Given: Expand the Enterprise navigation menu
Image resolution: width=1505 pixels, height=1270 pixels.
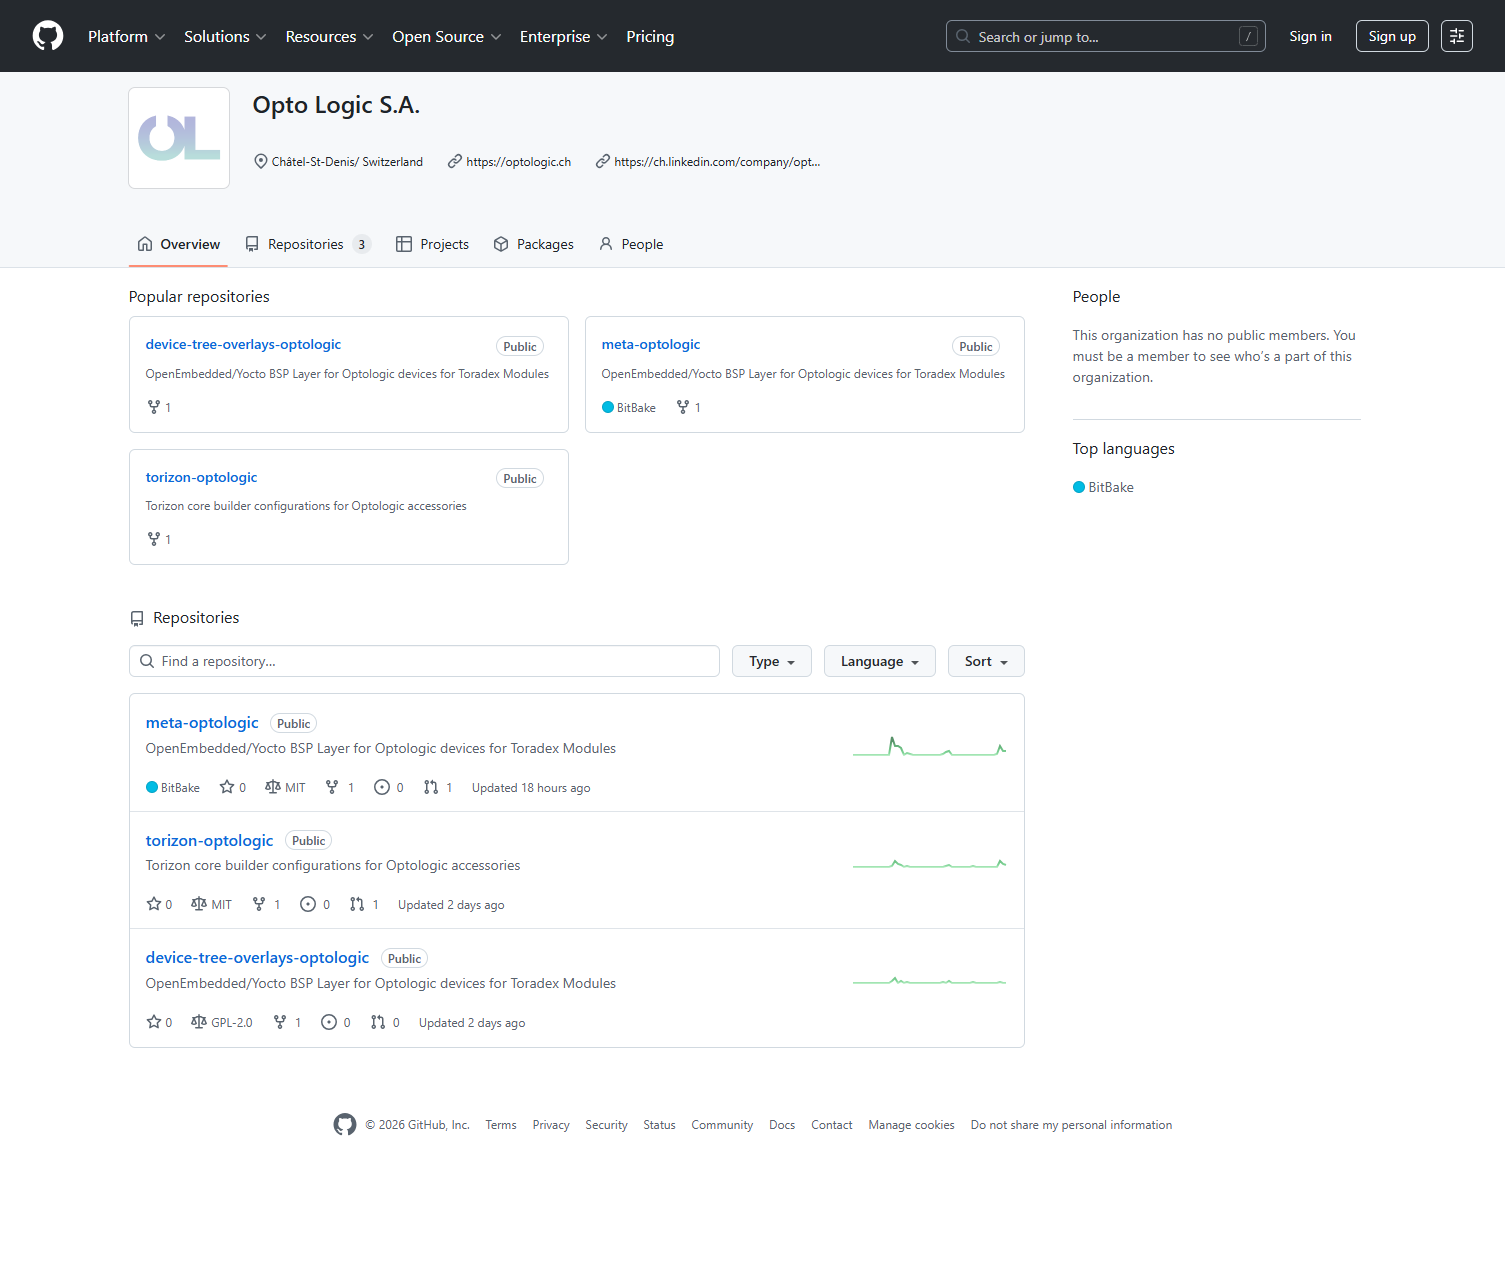Looking at the screenshot, I should pos(563,36).
